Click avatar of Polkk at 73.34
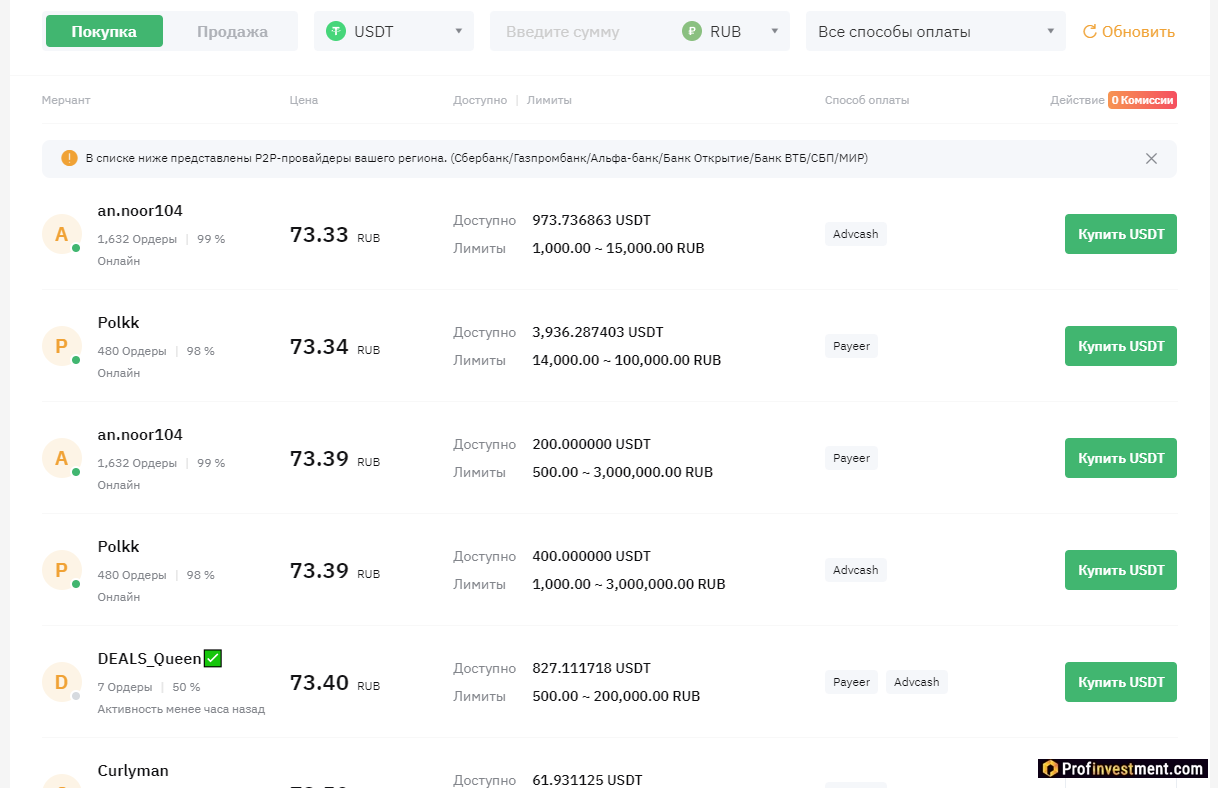1218x788 pixels. (61, 346)
